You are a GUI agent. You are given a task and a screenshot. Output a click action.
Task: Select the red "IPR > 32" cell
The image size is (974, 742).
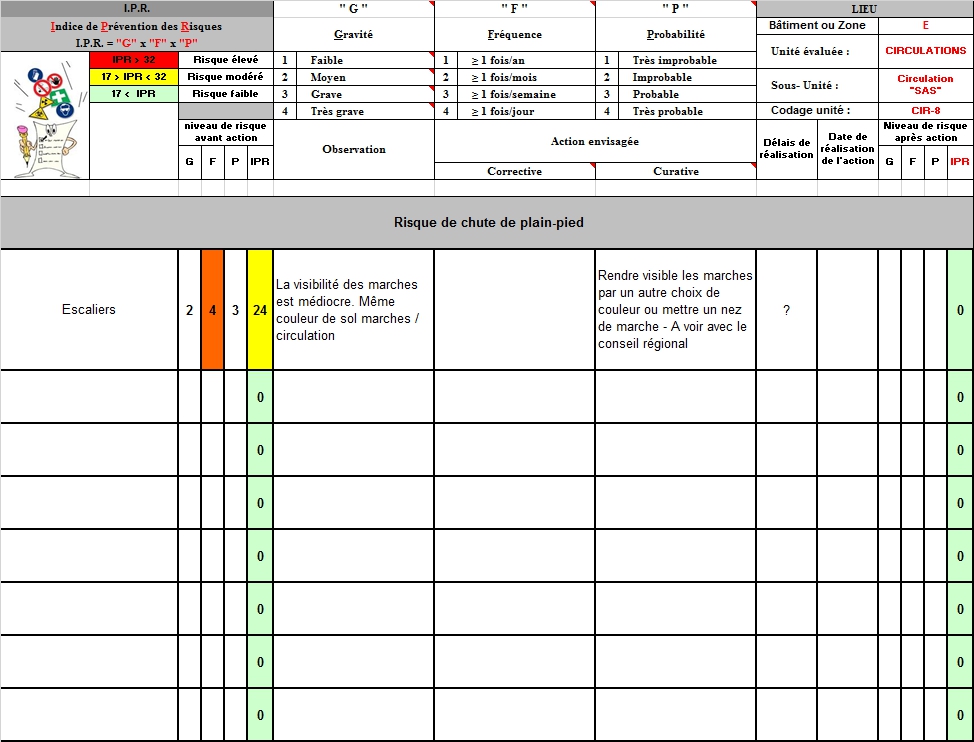pyautogui.click(x=134, y=60)
